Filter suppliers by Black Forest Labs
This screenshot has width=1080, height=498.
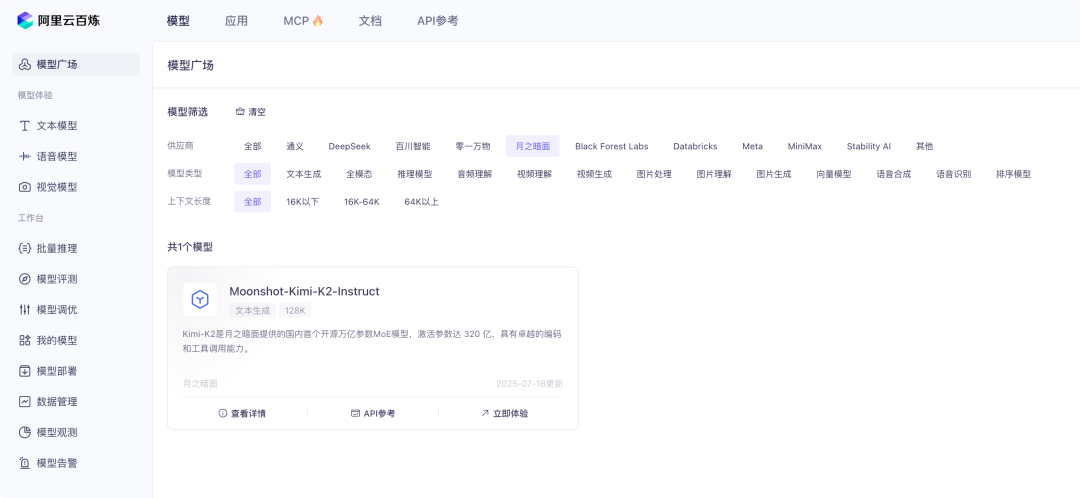[612, 146]
